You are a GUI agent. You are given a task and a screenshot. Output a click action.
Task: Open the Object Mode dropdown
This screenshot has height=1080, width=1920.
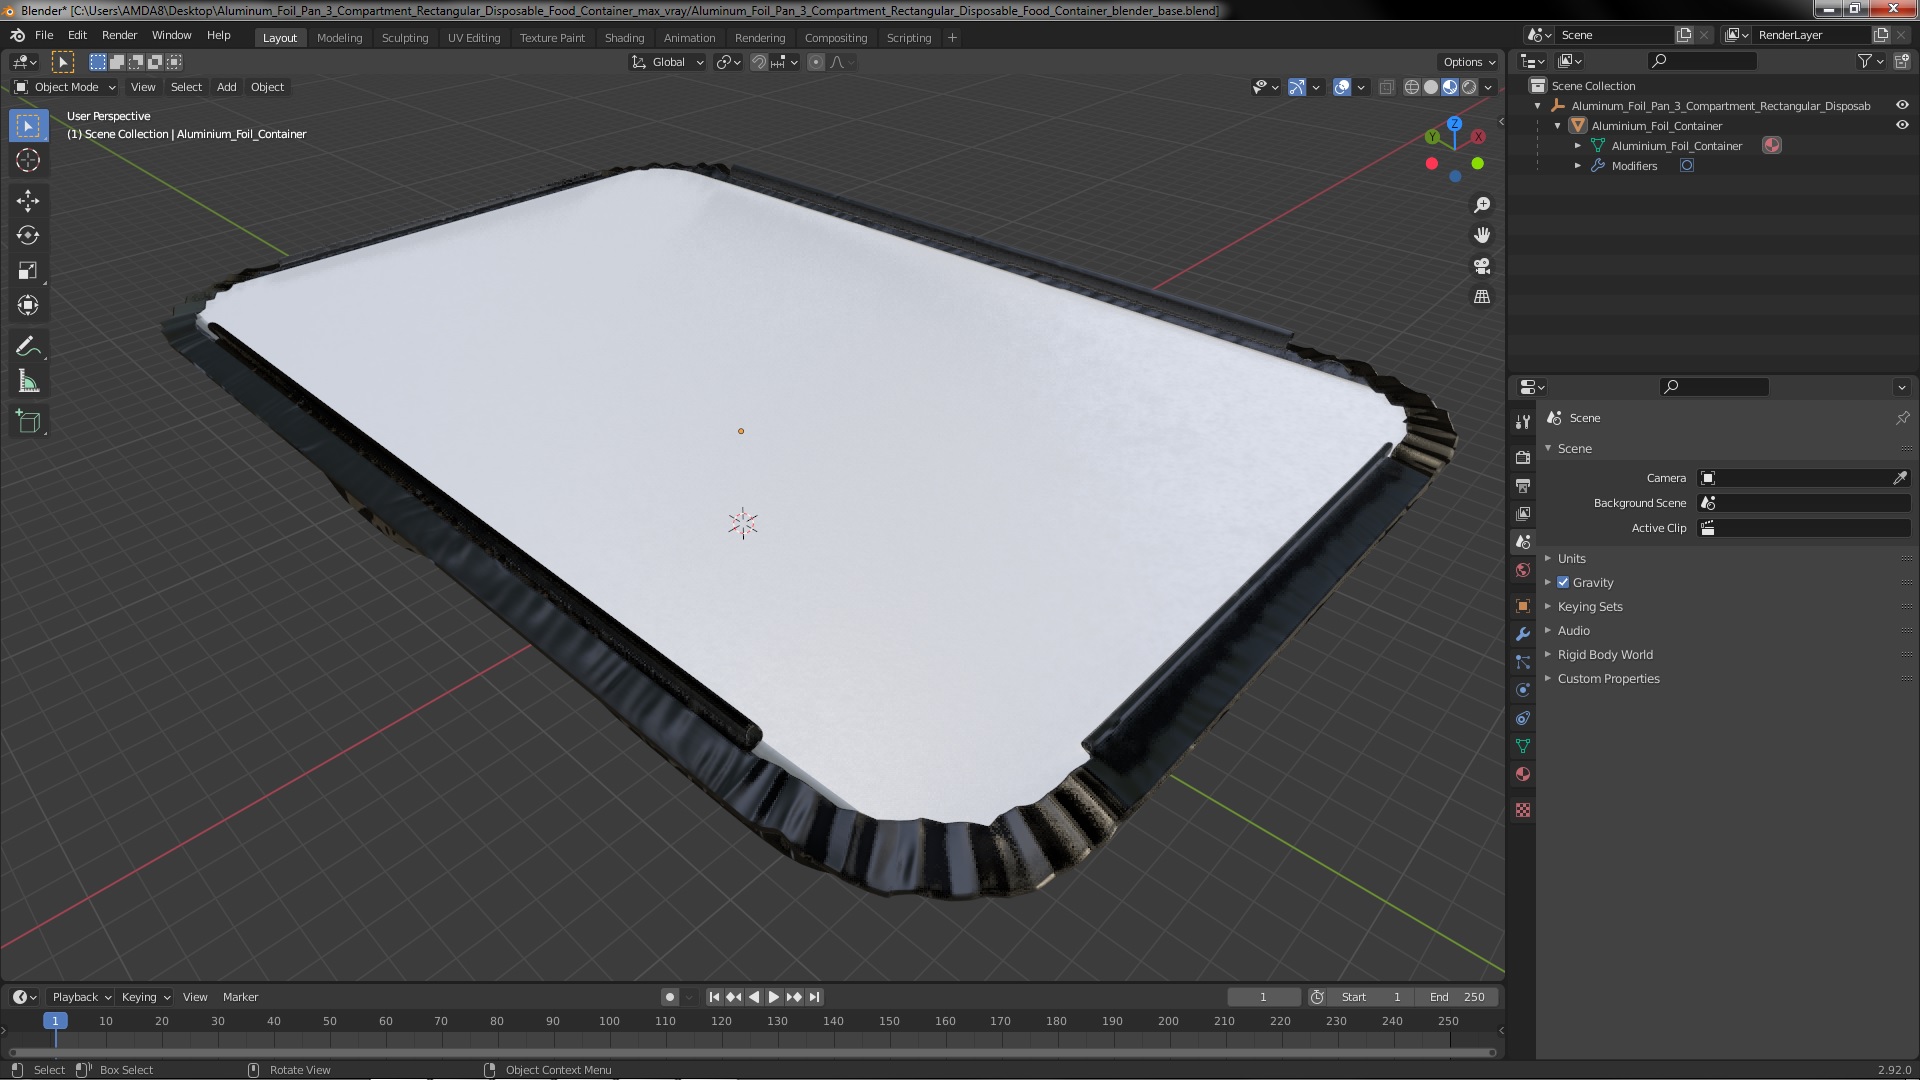coord(64,87)
